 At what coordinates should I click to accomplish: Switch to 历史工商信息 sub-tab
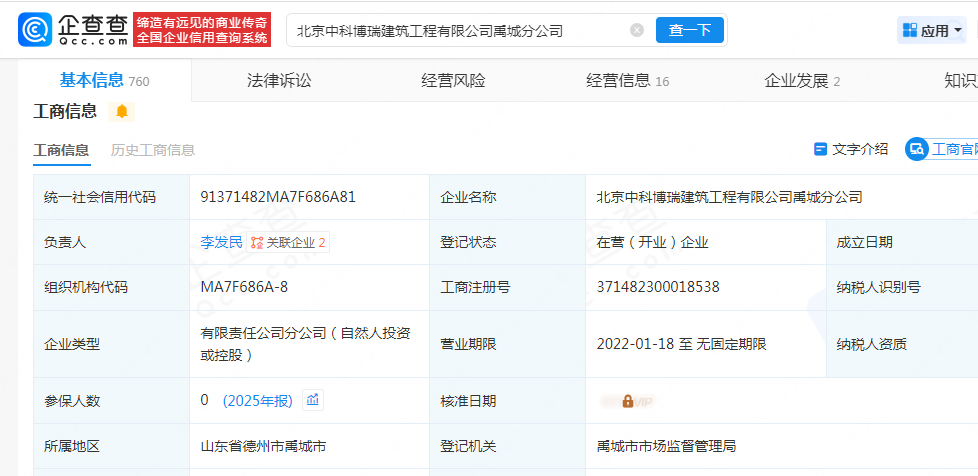click(x=153, y=150)
